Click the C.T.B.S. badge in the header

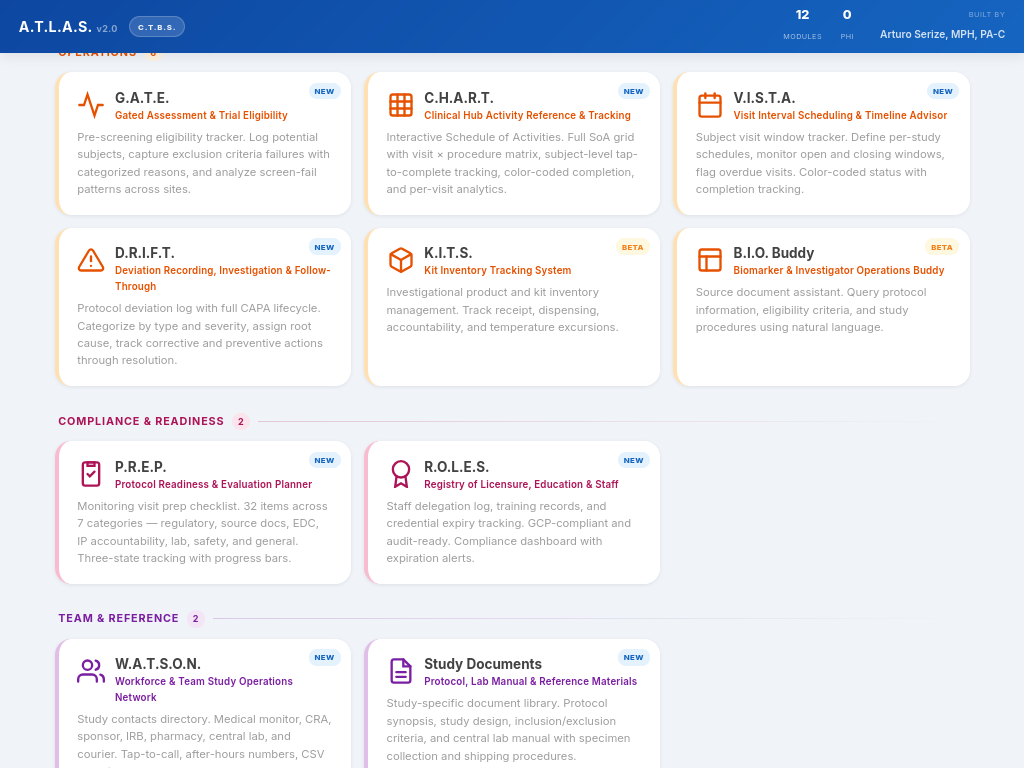point(156,27)
